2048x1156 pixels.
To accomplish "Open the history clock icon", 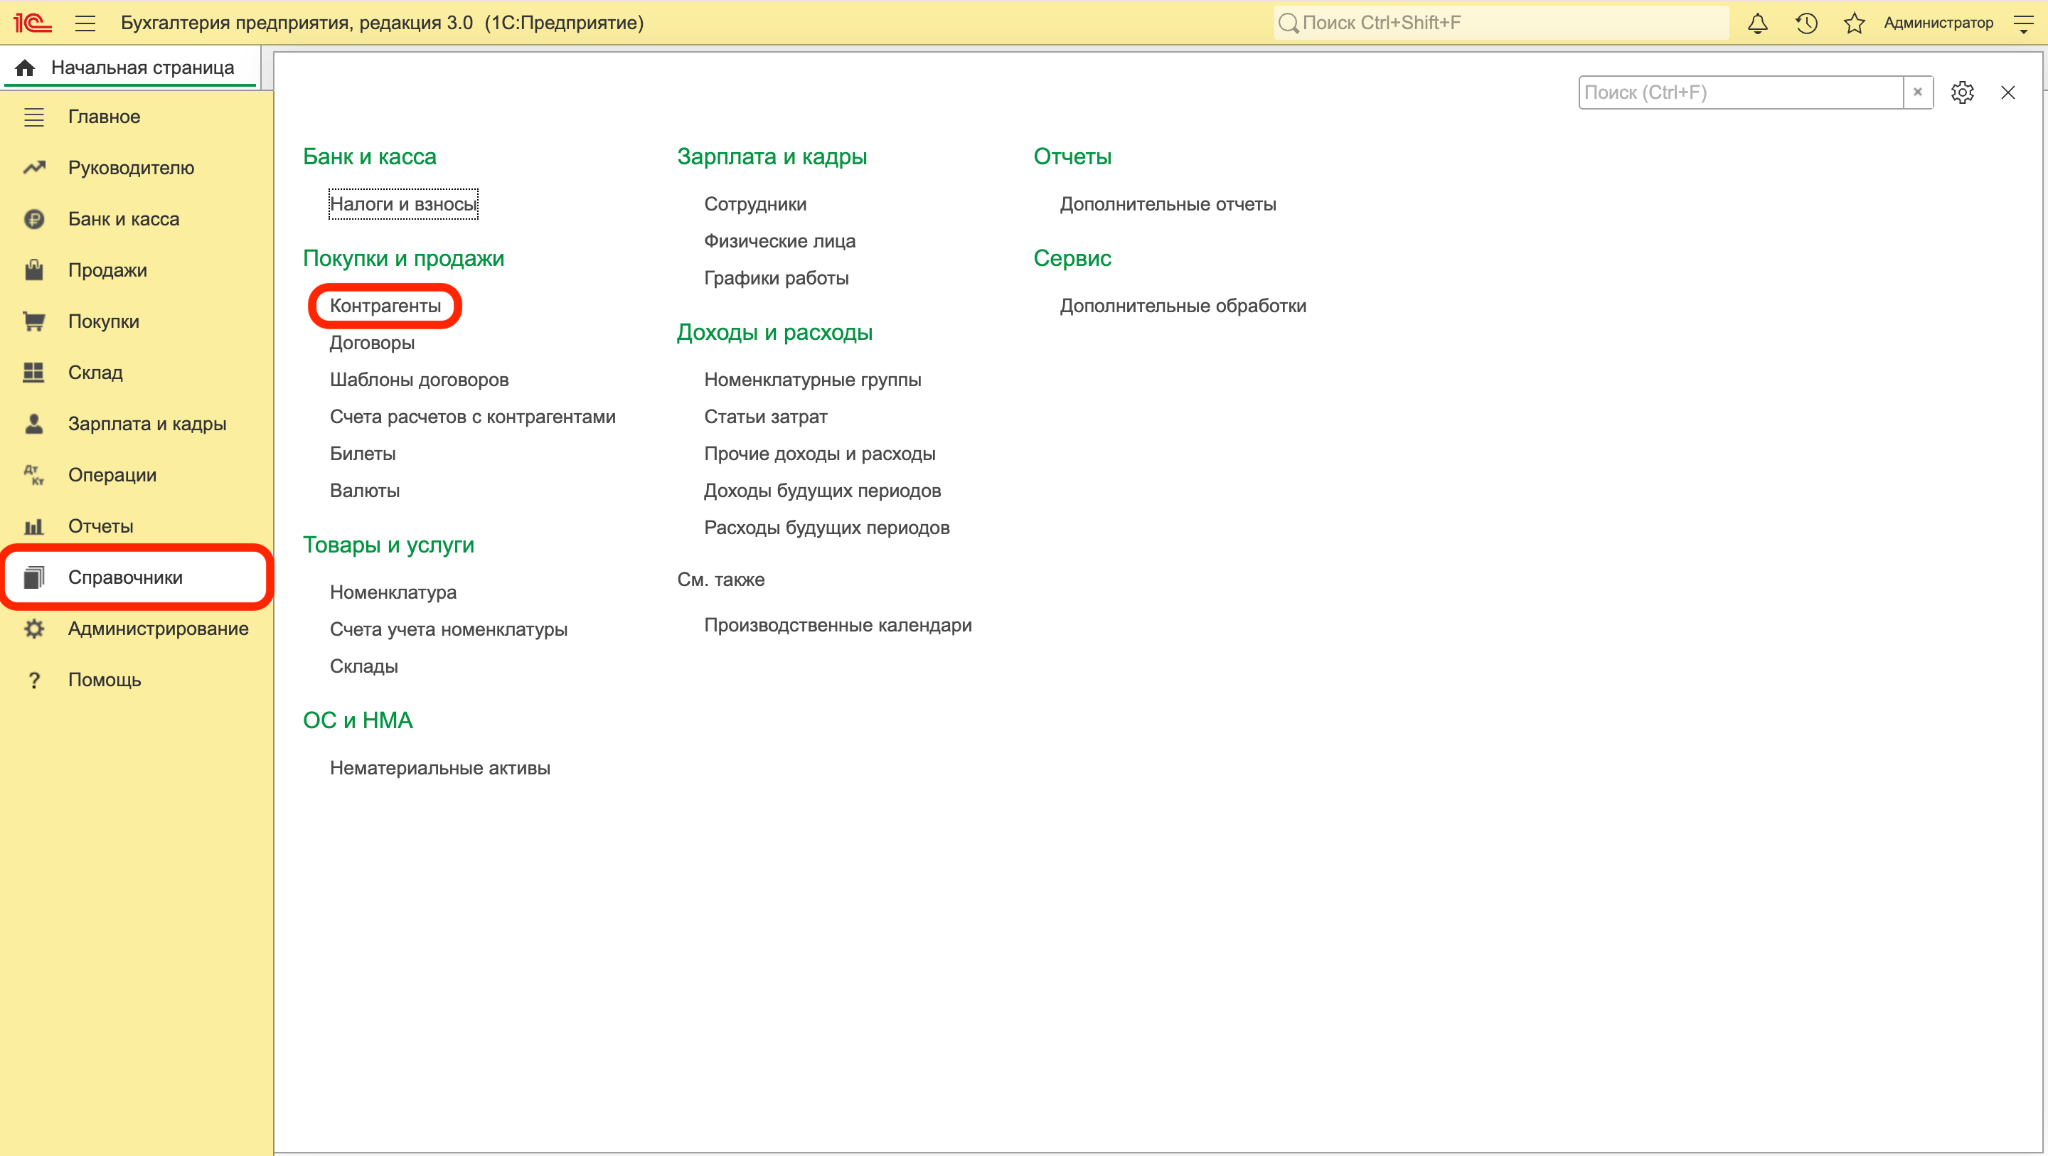I will point(1806,23).
